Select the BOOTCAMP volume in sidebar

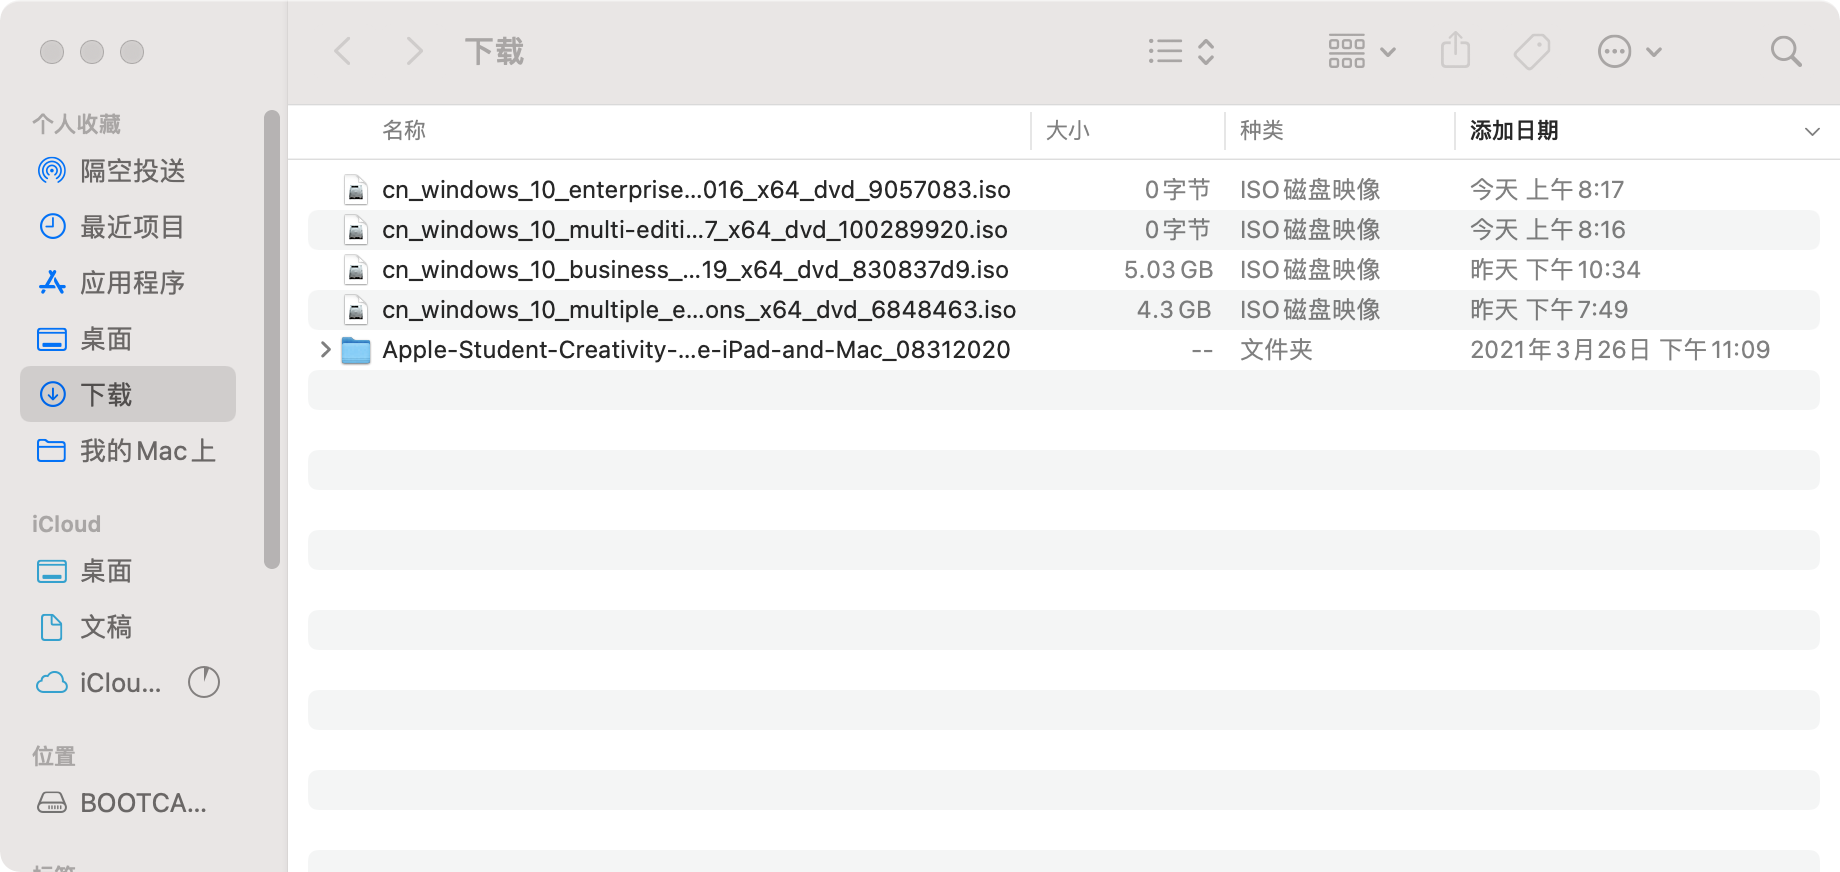(142, 803)
